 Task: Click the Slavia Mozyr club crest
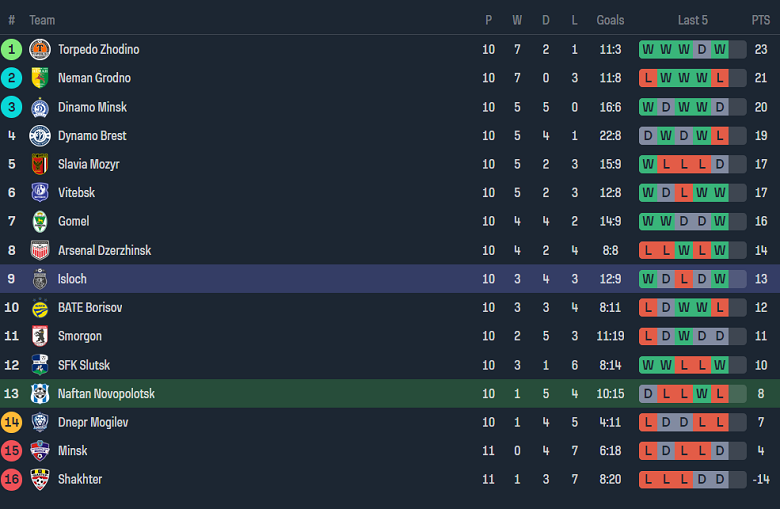click(40, 164)
